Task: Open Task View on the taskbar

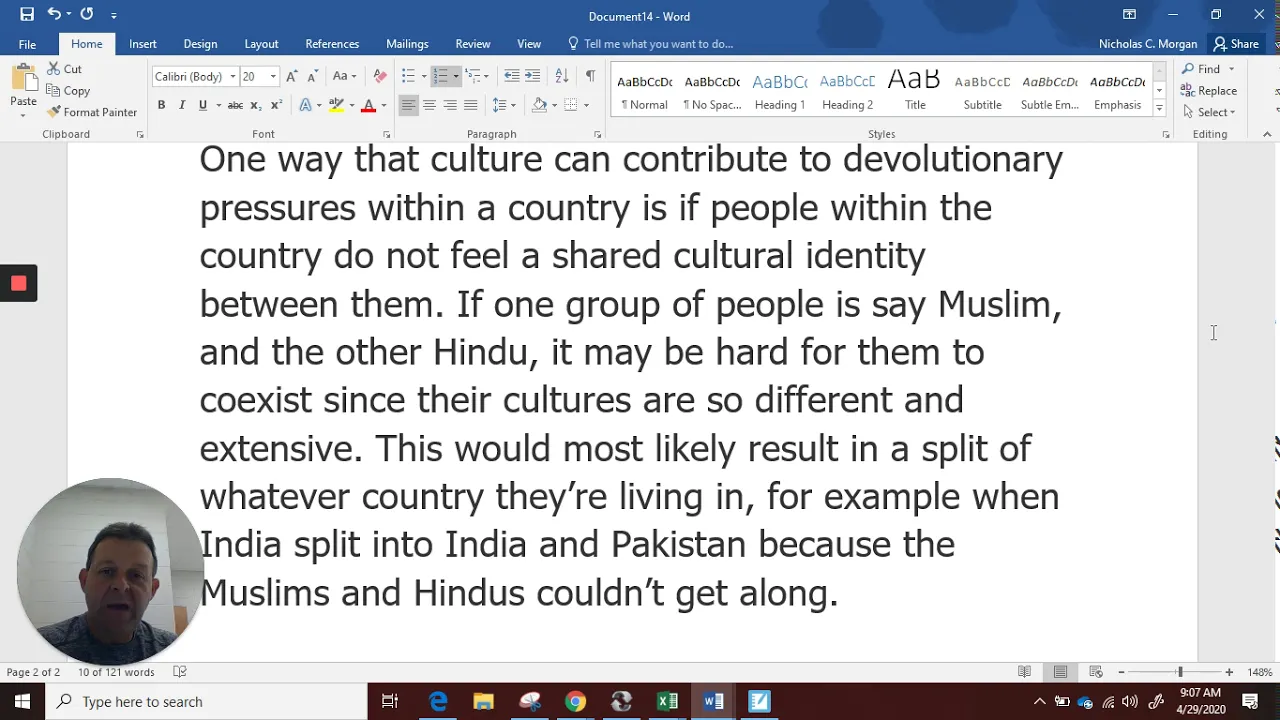Action: pos(390,702)
